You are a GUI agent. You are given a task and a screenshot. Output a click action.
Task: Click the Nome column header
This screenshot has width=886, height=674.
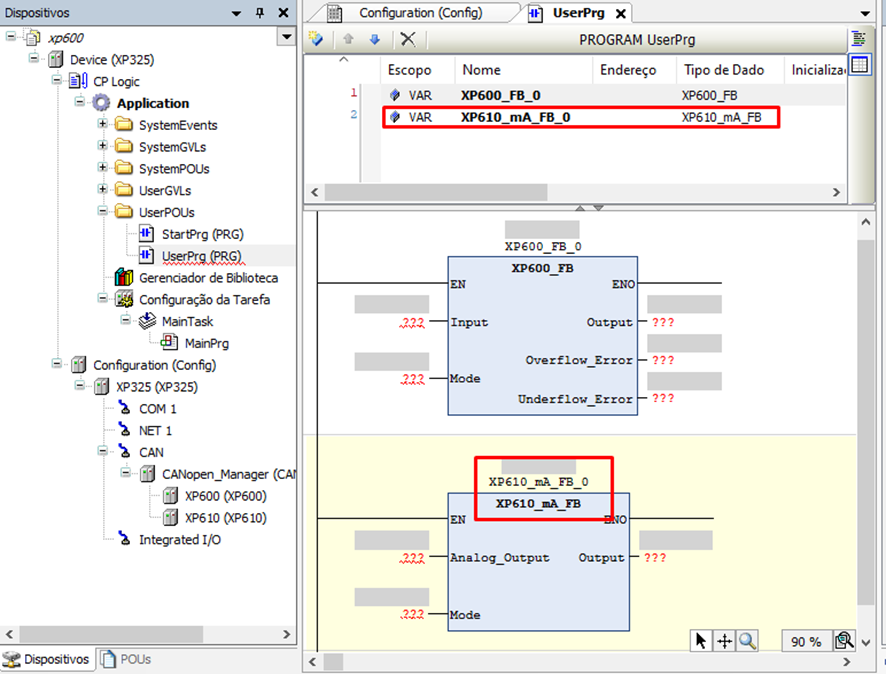(x=482, y=70)
